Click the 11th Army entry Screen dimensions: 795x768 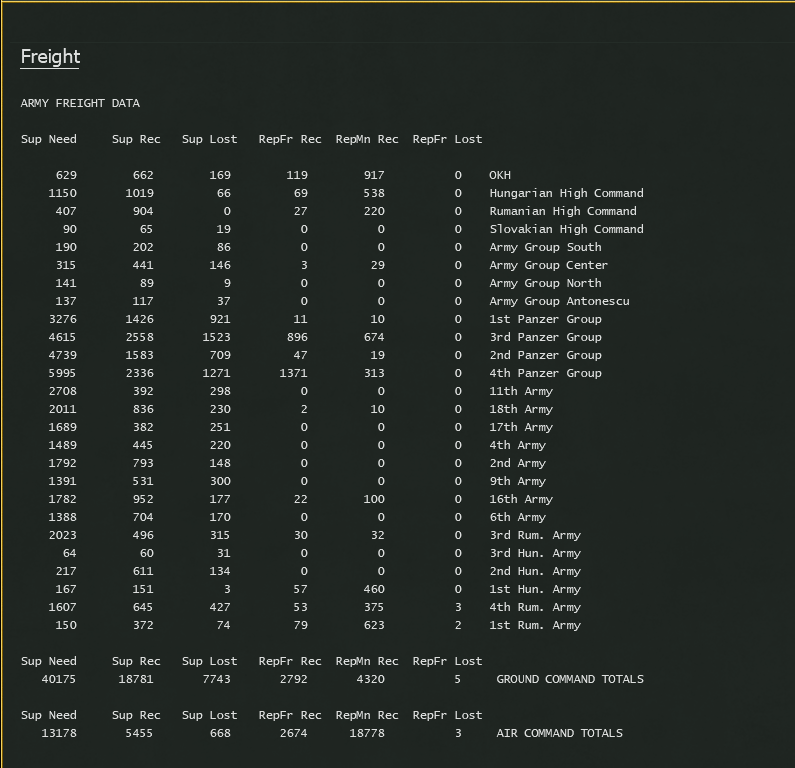pos(521,391)
